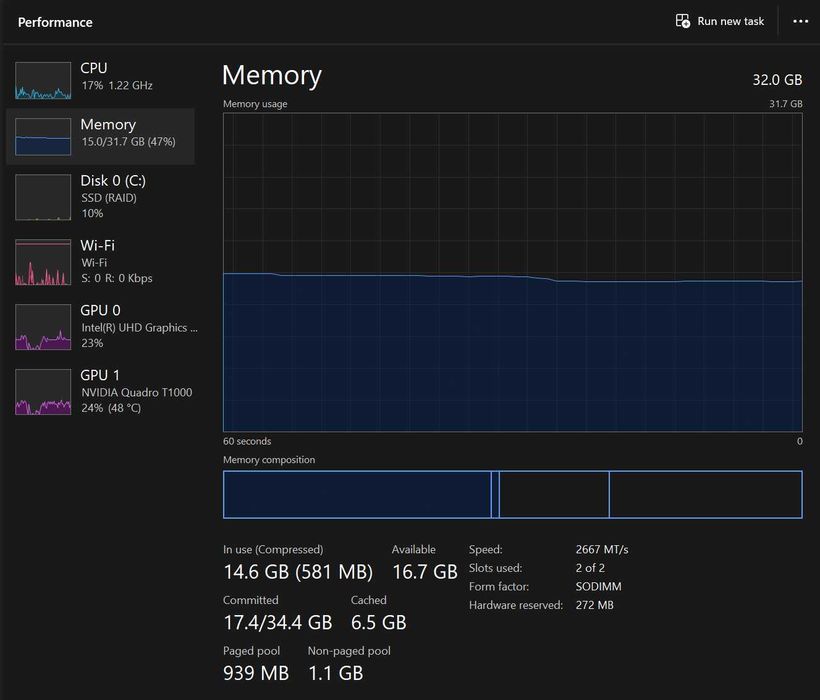Click the 1.1 GB non-paged pool value
Screen dimensions: 820x700
[x=335, y=673]
